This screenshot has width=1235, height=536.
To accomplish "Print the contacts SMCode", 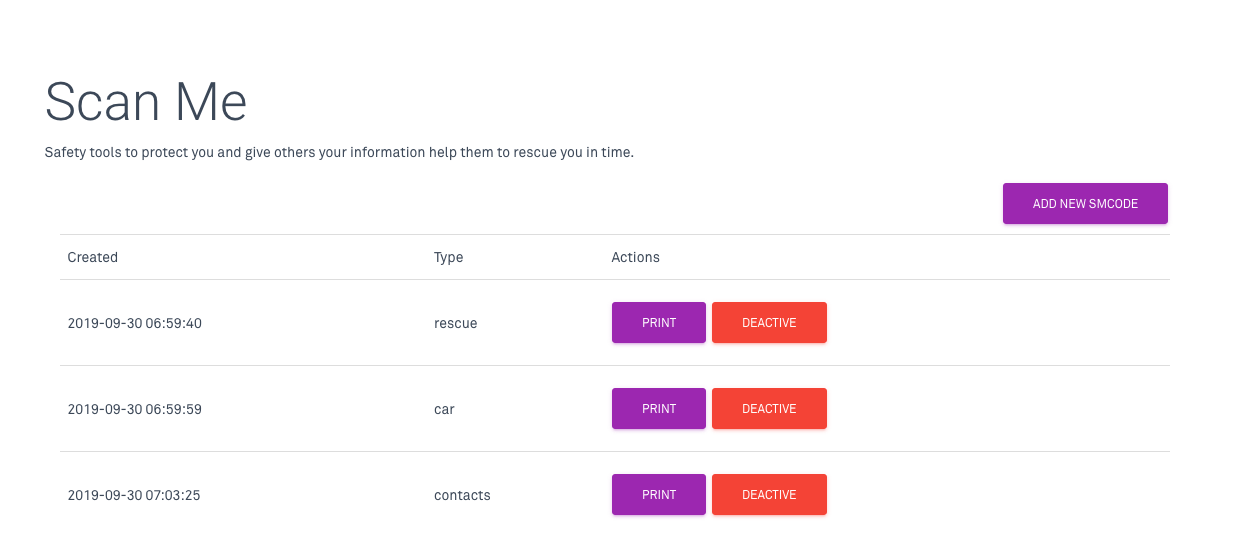I will click(659, 495).
